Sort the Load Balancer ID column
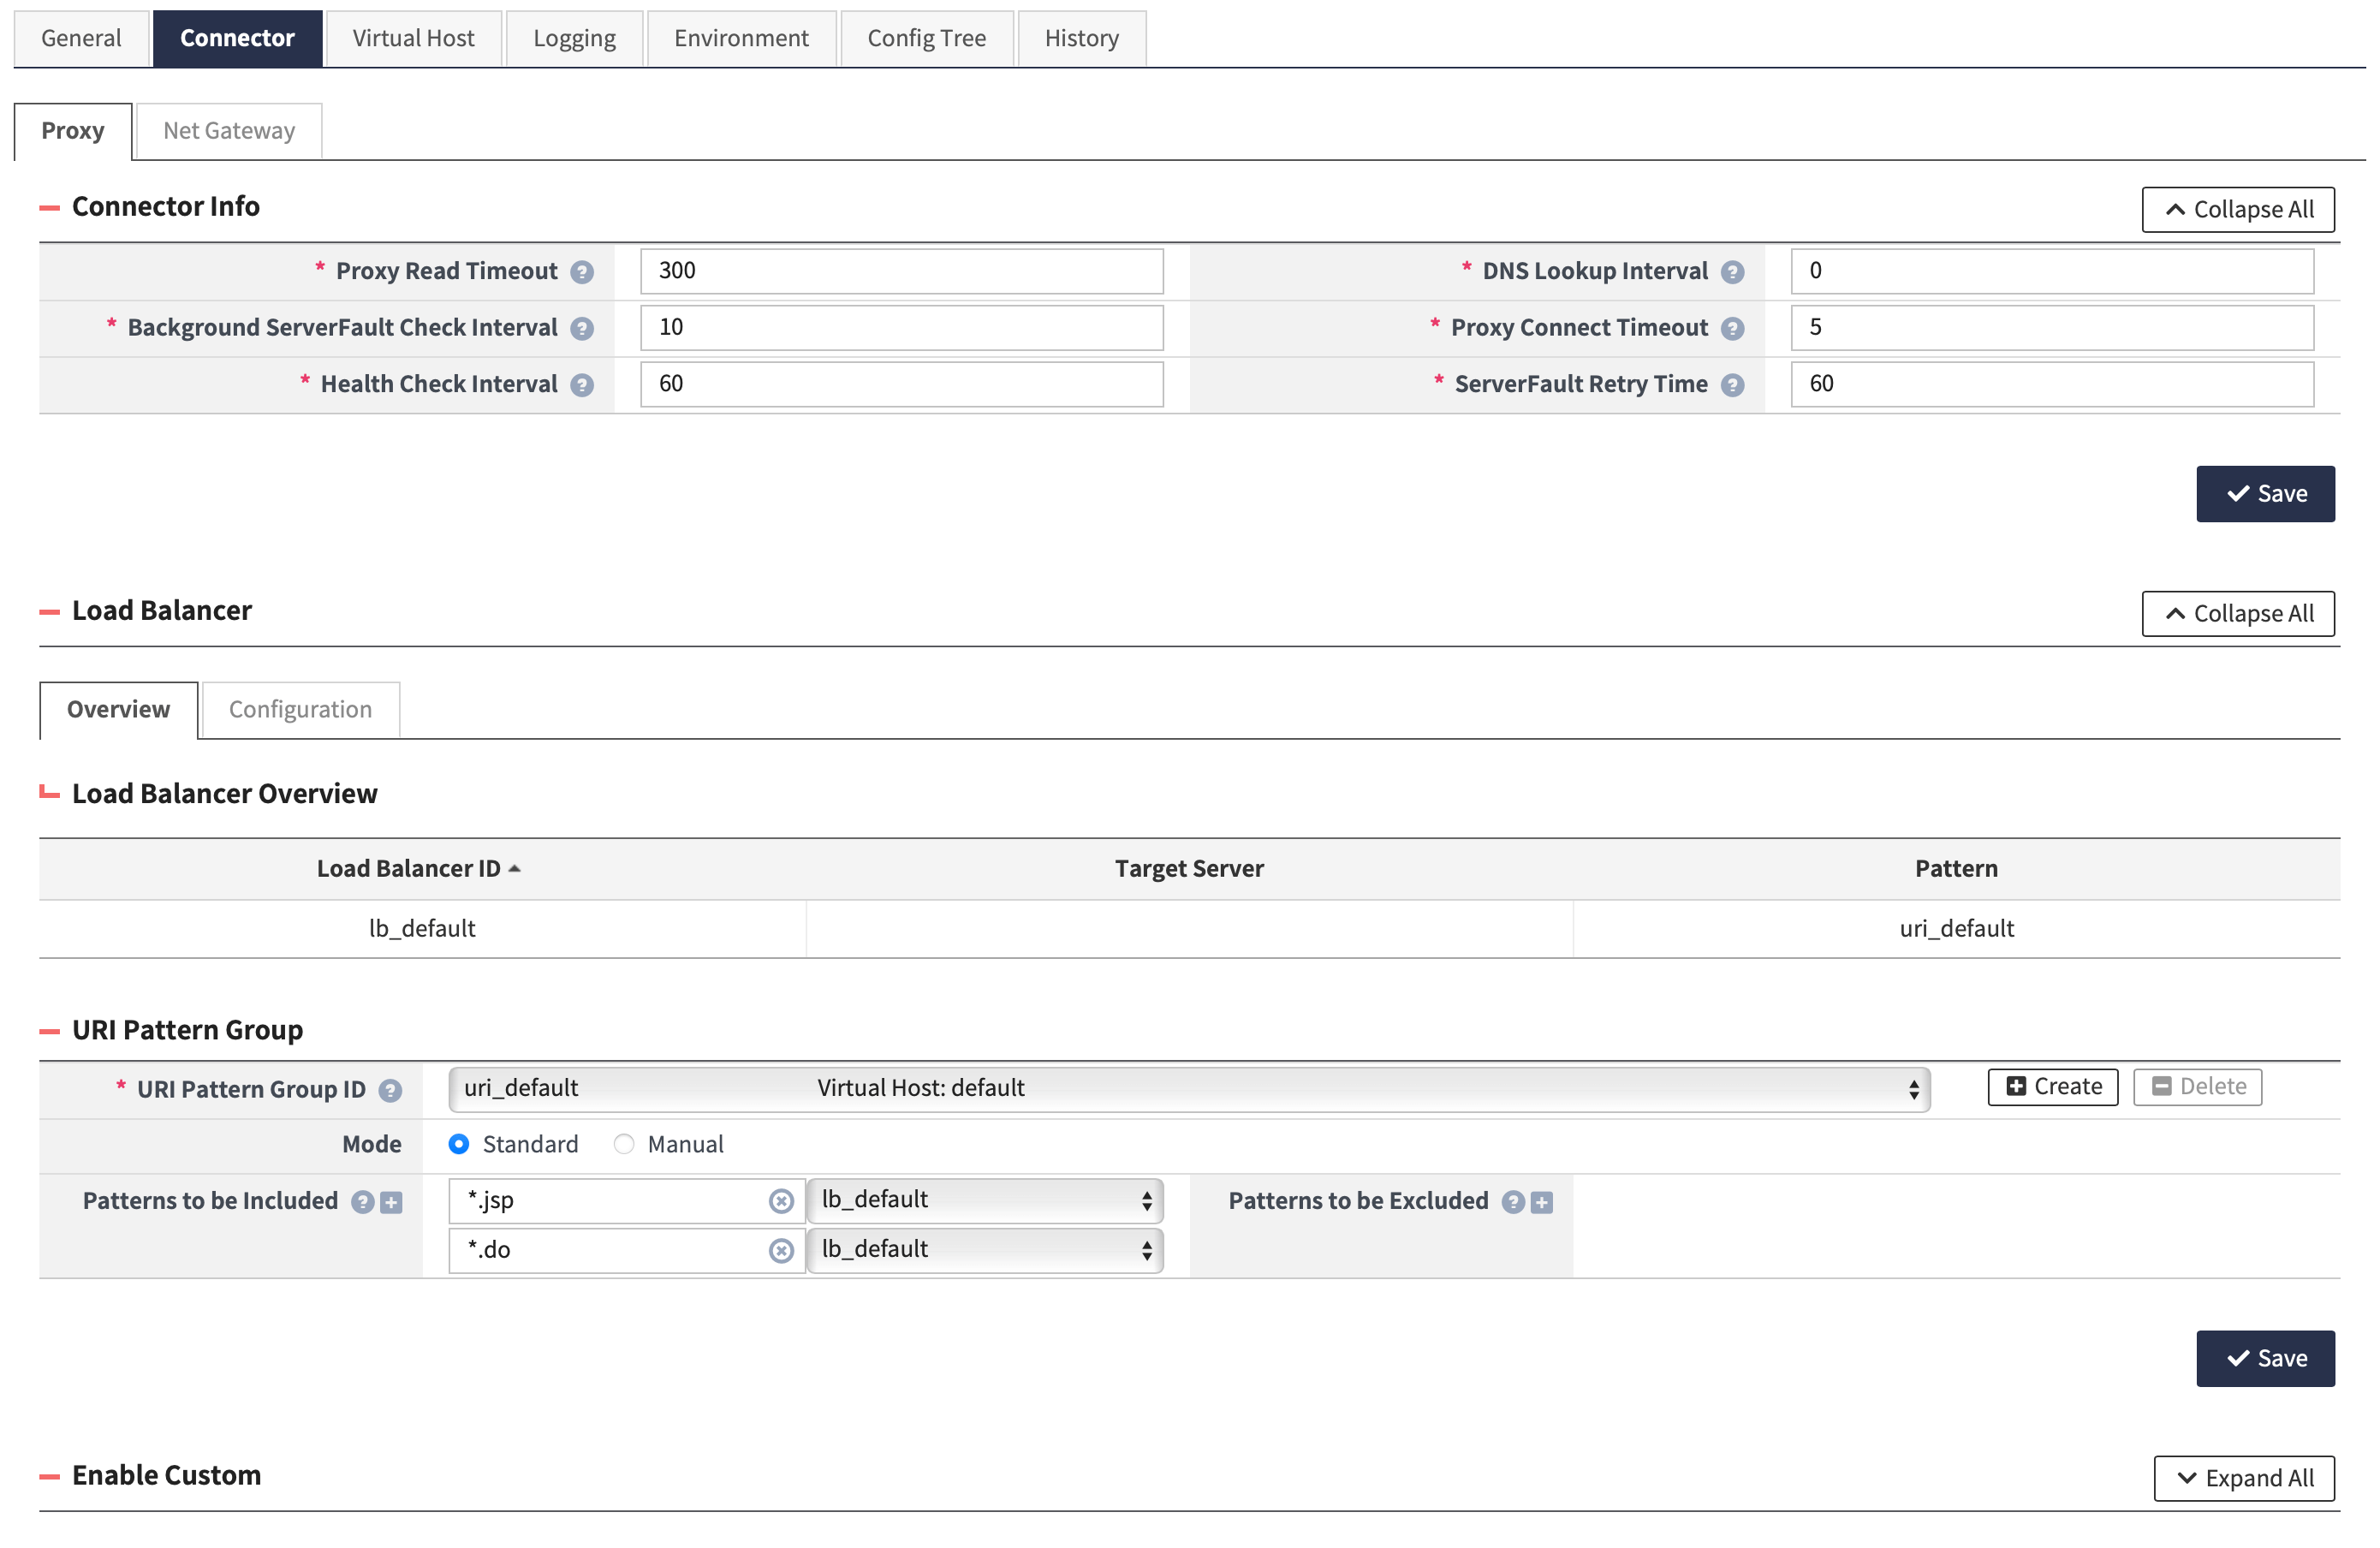Viewport: 2380px width, 1548px height. tap(419, 868)
